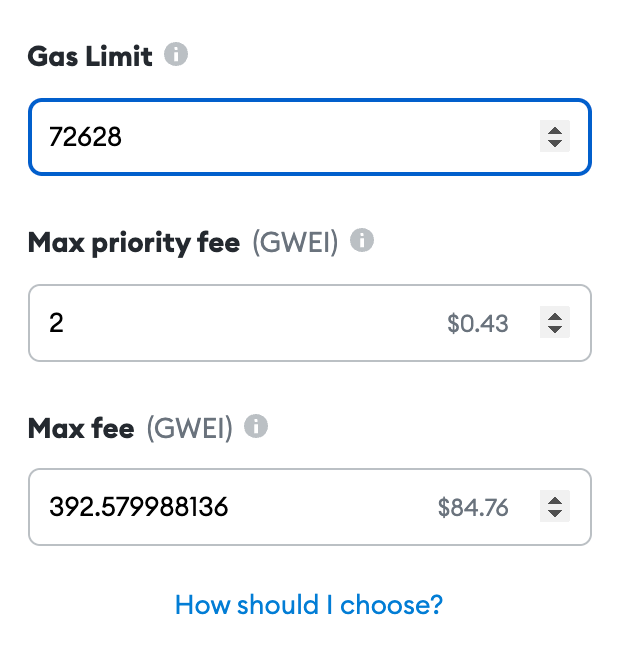Click the Max priority fee label text
This screenshot has width=620, height=648.
pos(134,243)
